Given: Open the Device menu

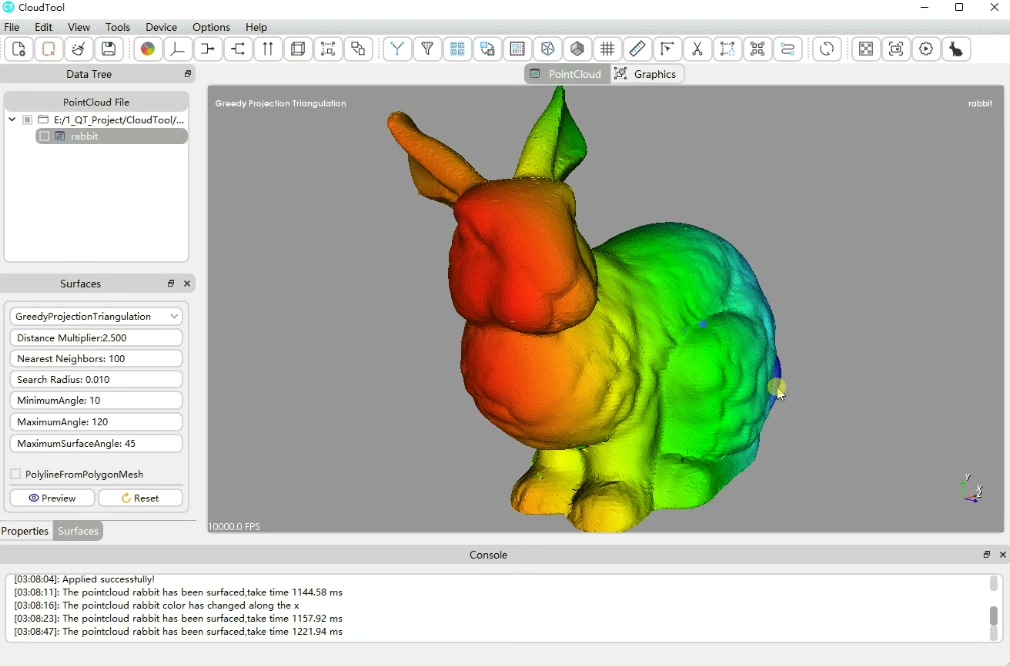Looking at the screenshot, I should click(161, 27).
